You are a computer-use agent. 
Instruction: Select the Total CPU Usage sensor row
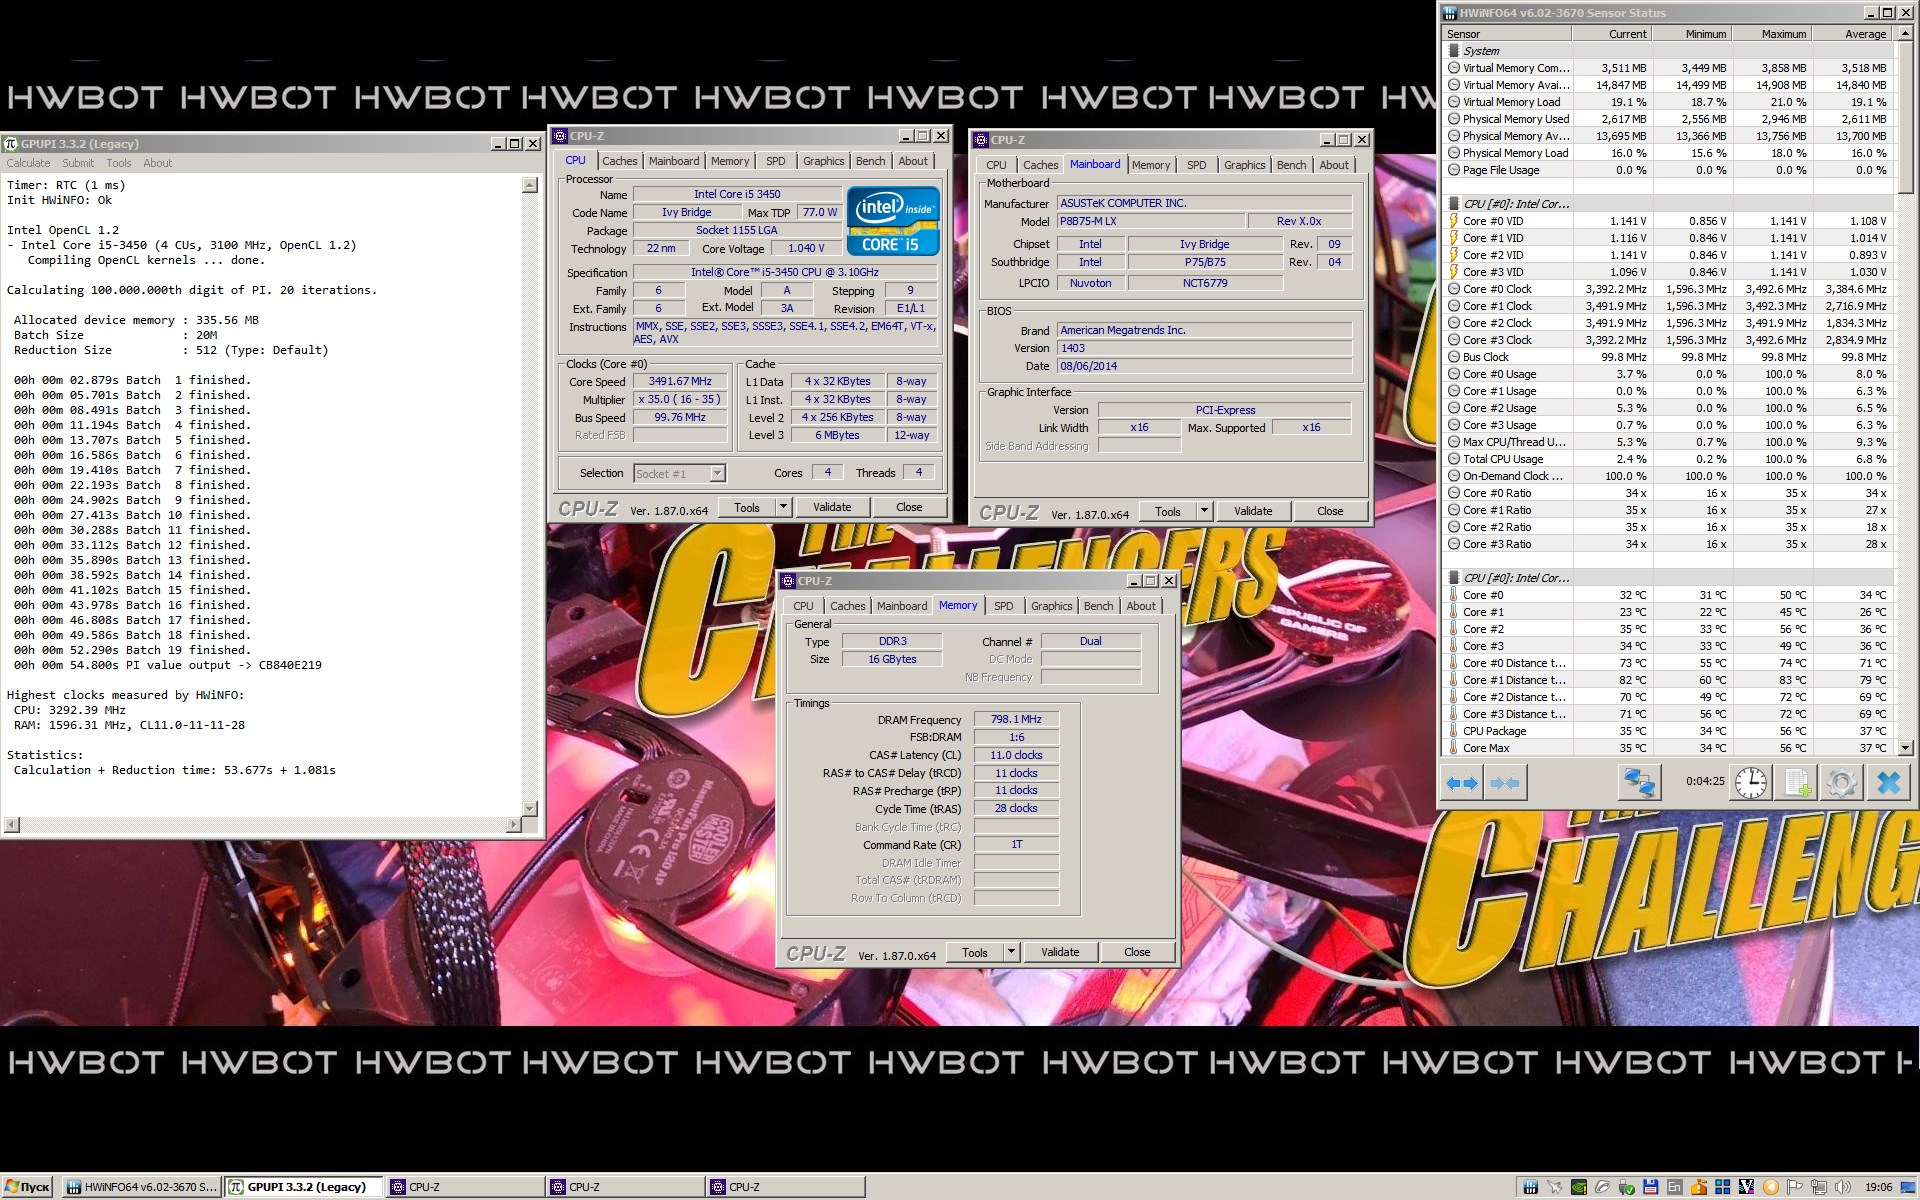point(1668,459)
